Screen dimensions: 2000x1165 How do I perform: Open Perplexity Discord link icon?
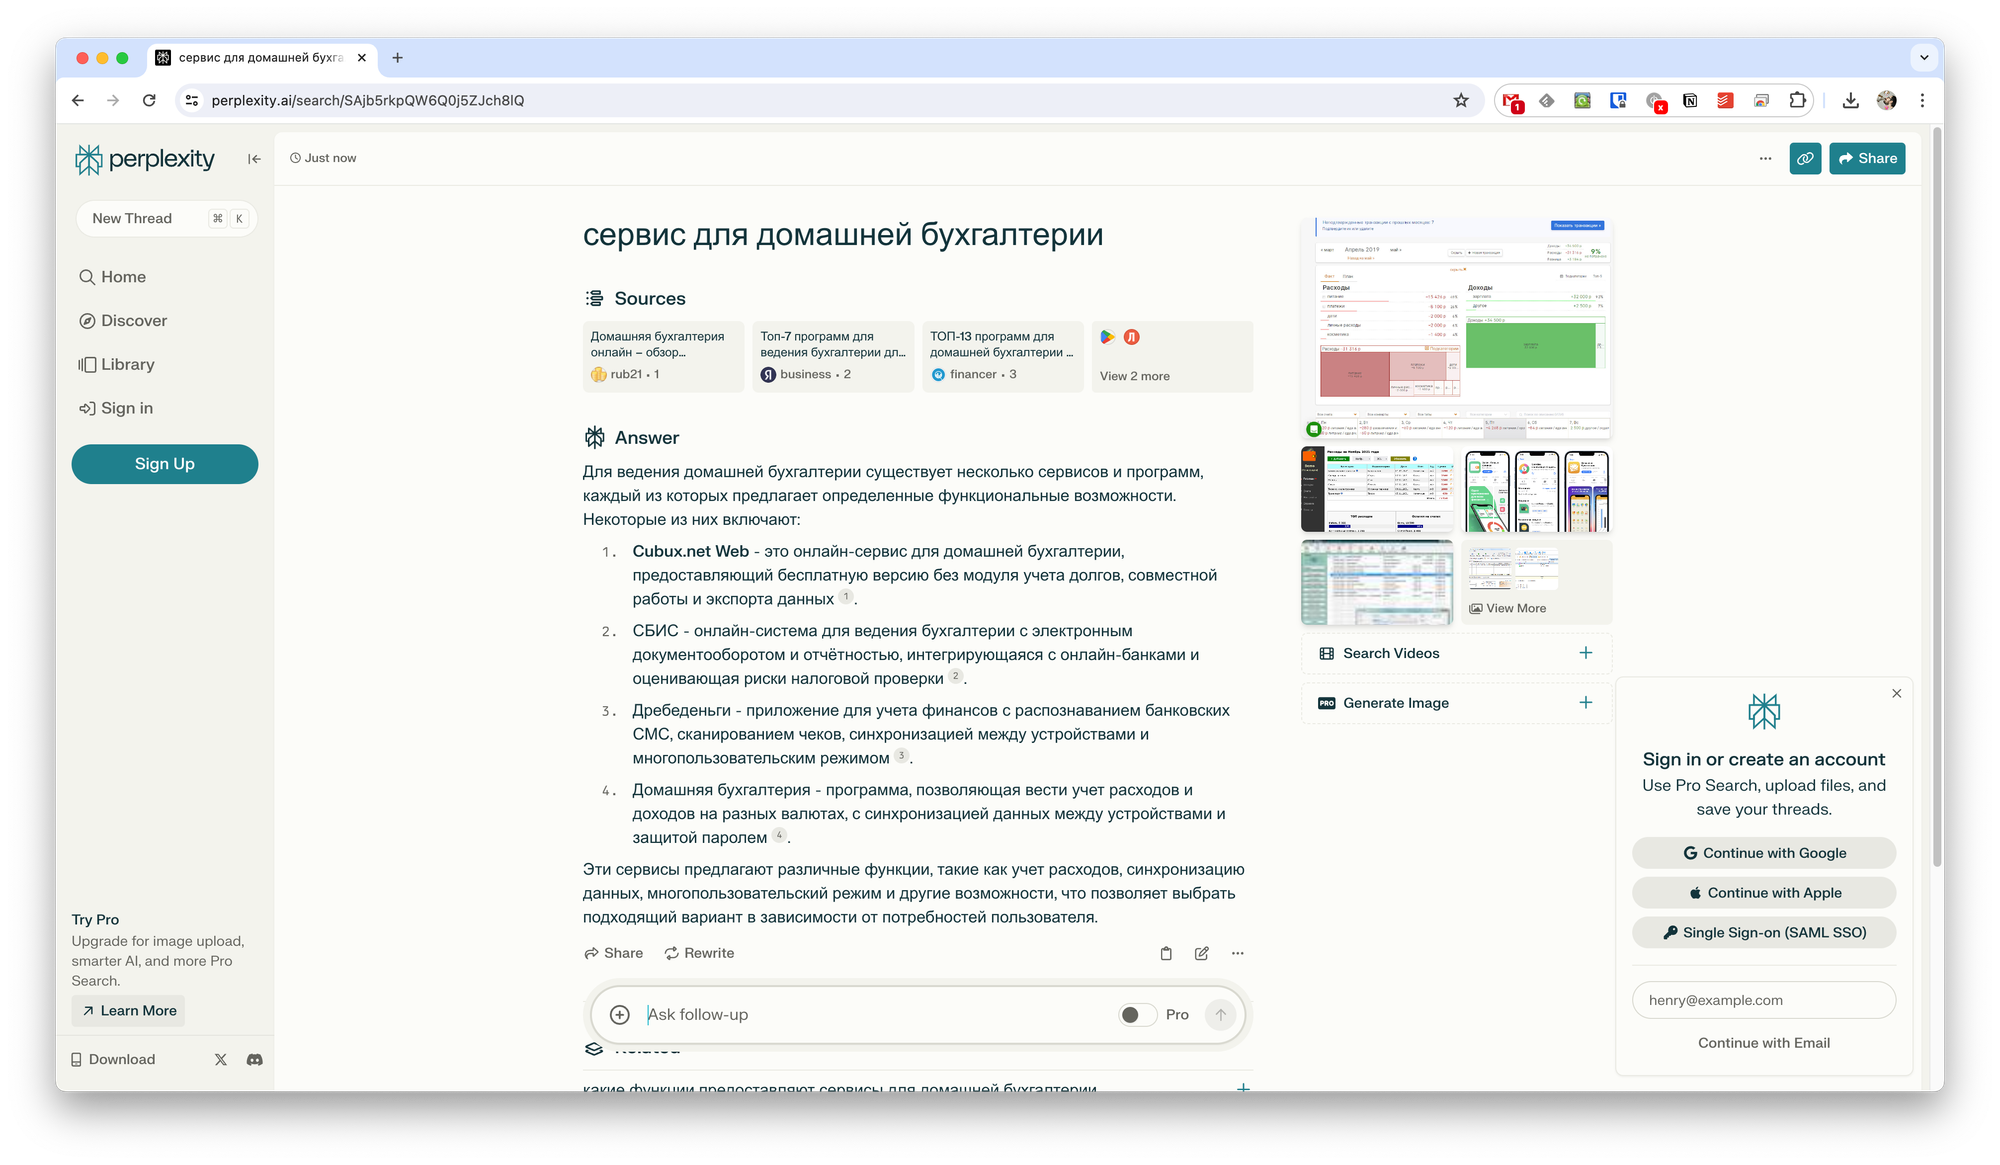tap(255, 1059)
